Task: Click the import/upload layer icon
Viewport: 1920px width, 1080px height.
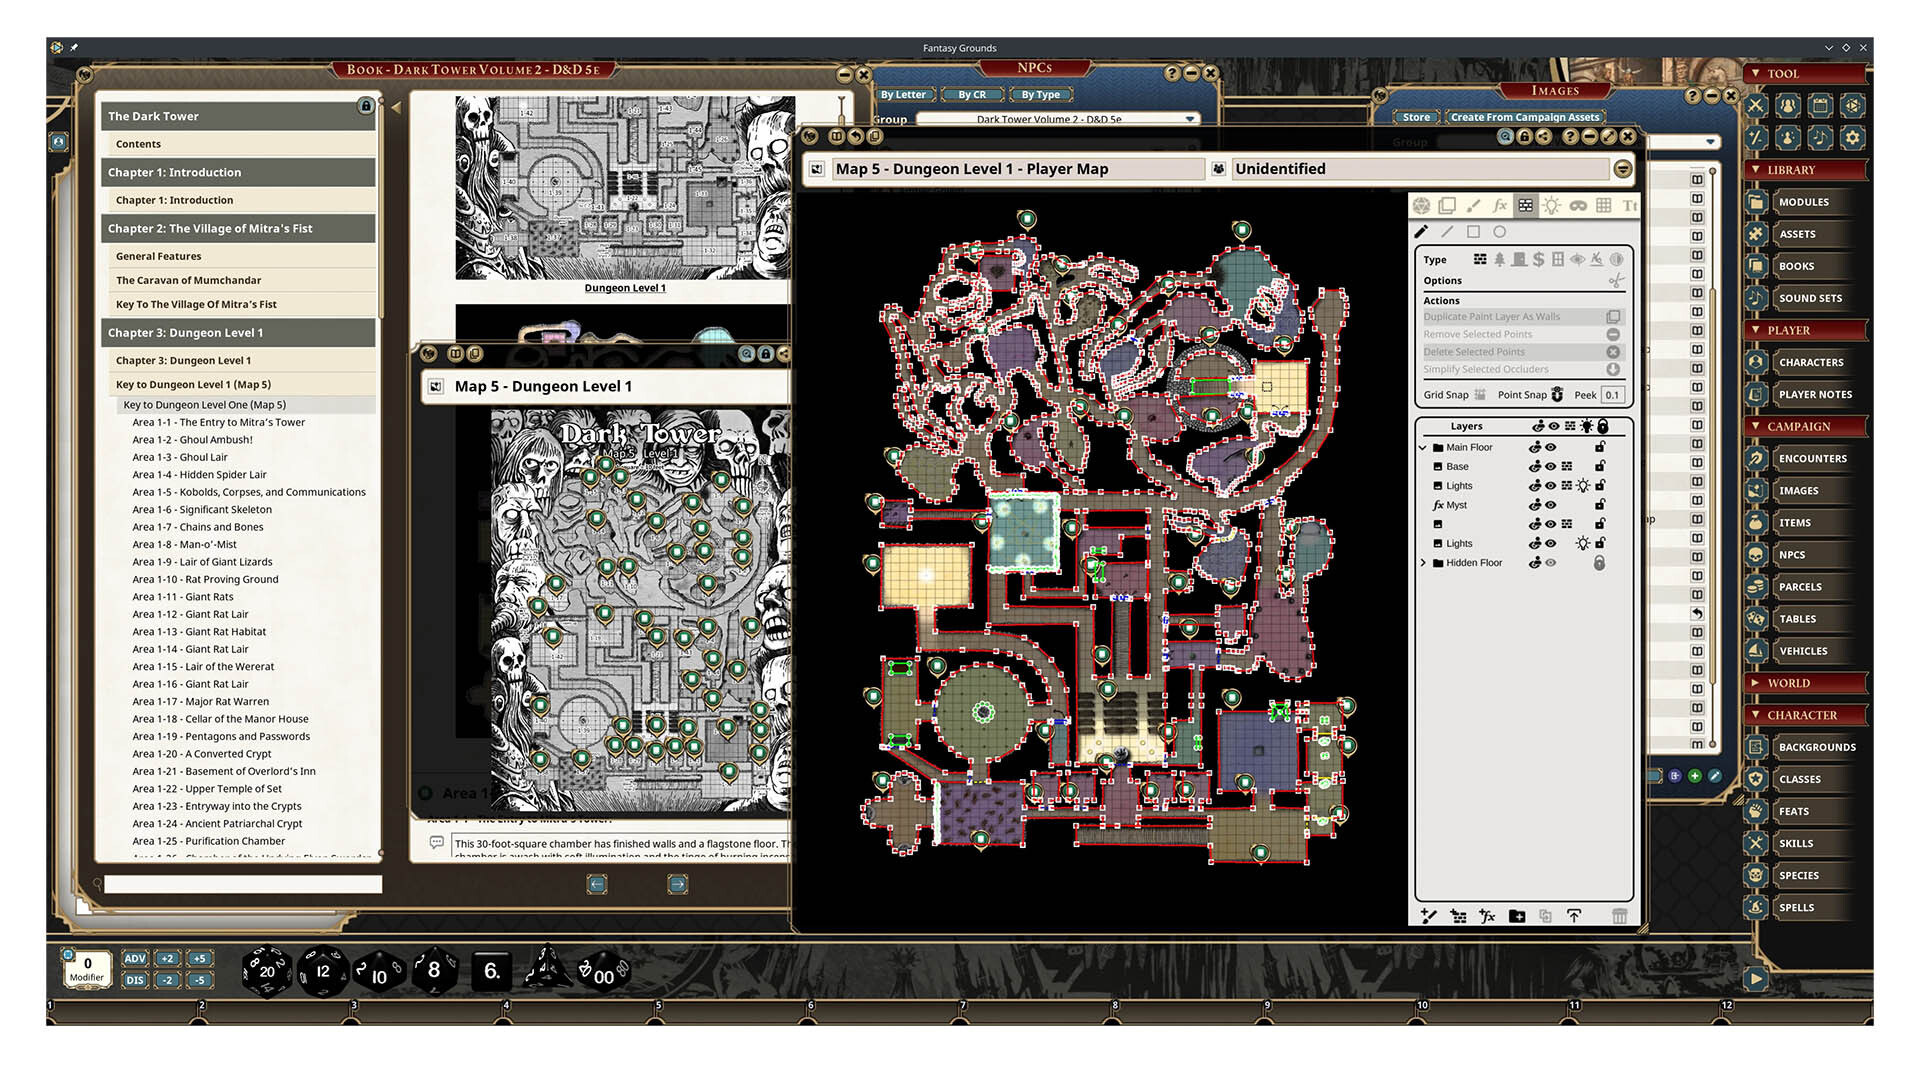Action: click(x=1574, y=916)
